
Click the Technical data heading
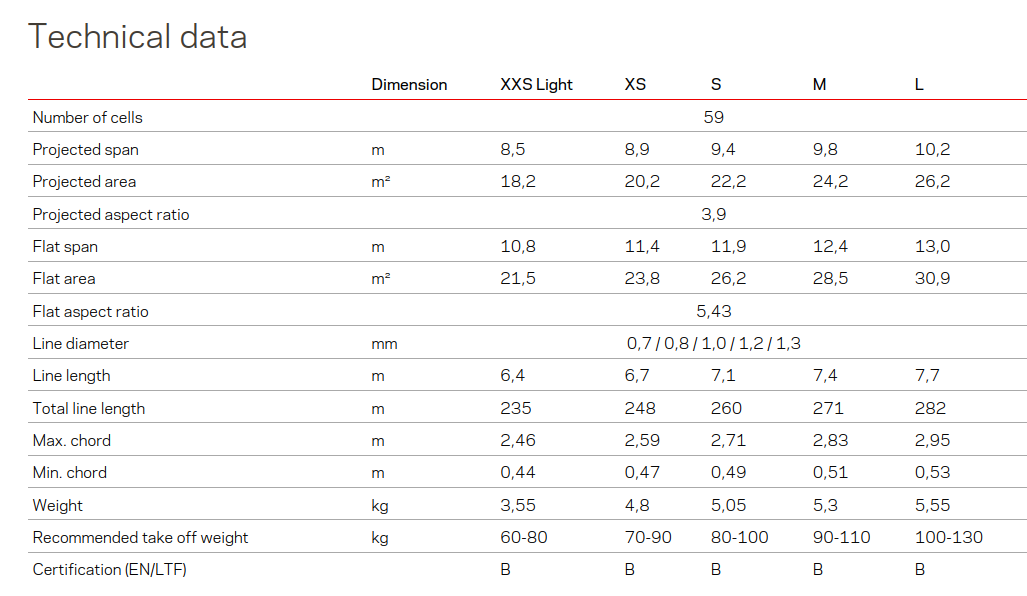coord(137,37)
